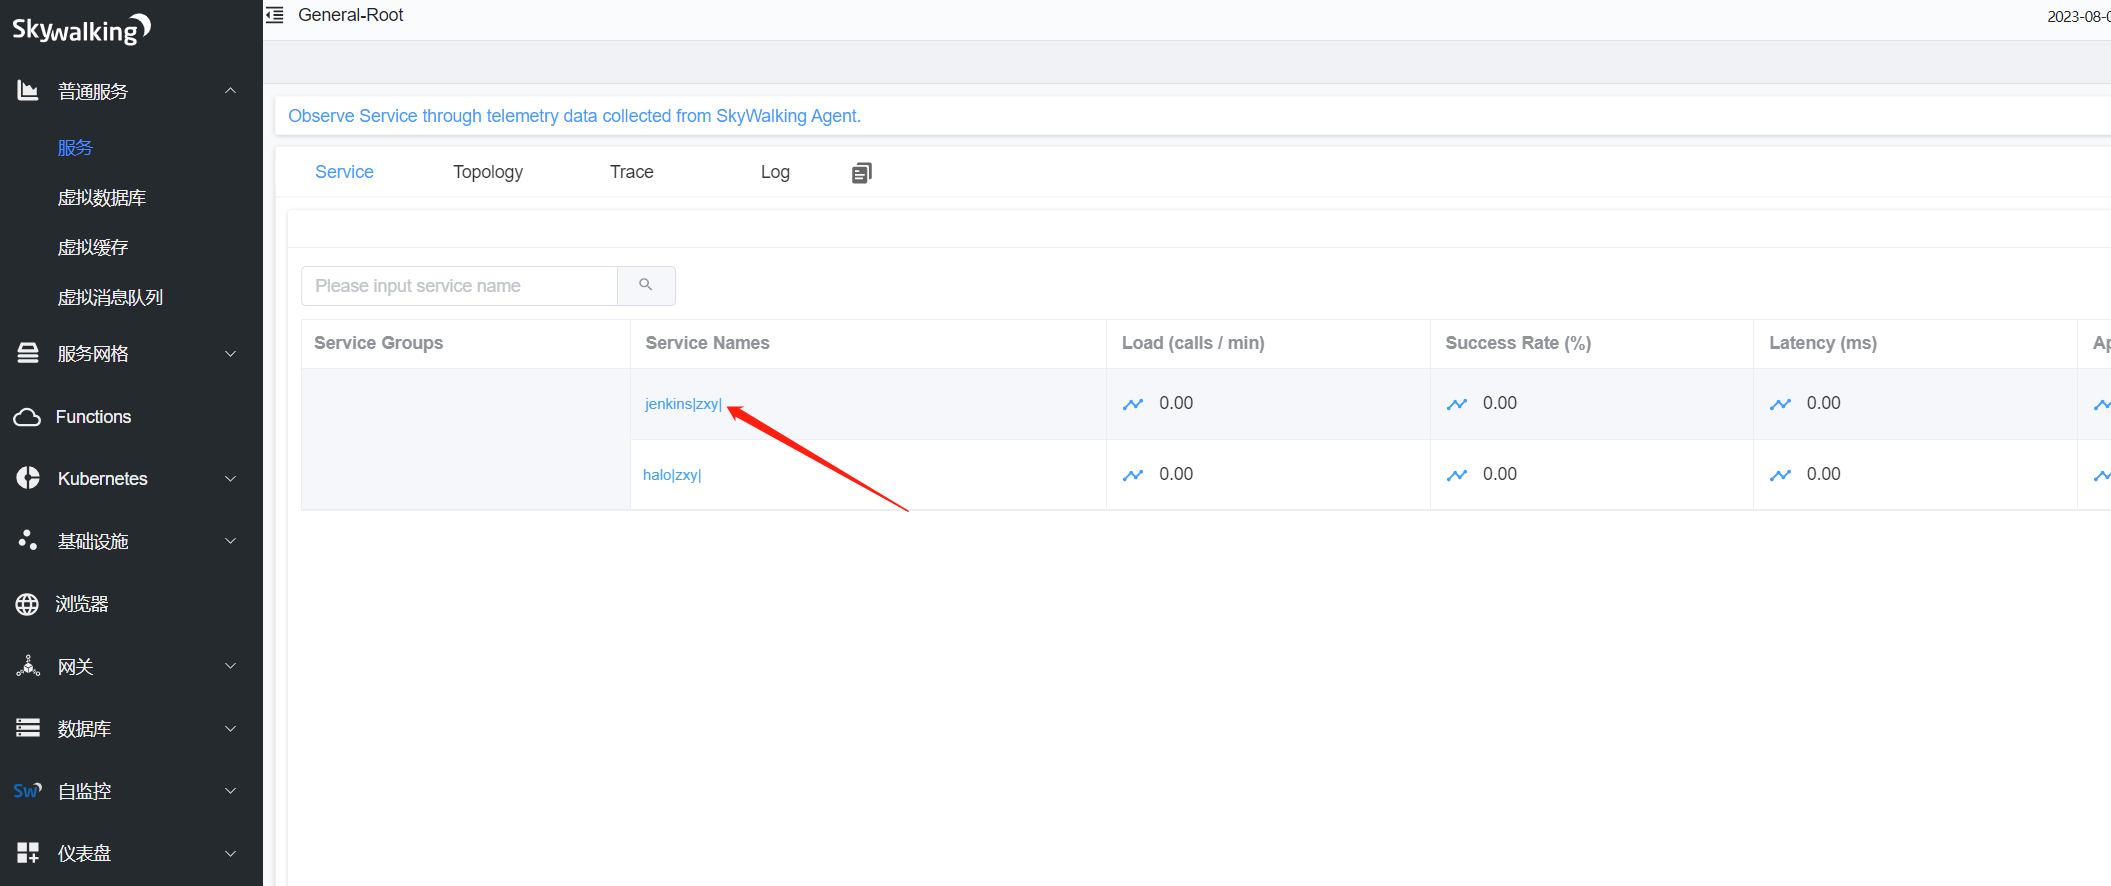Open Success Rate trend chart for jenkins row
Viewport: 2111px width, 886px height.
point(1457,404)
